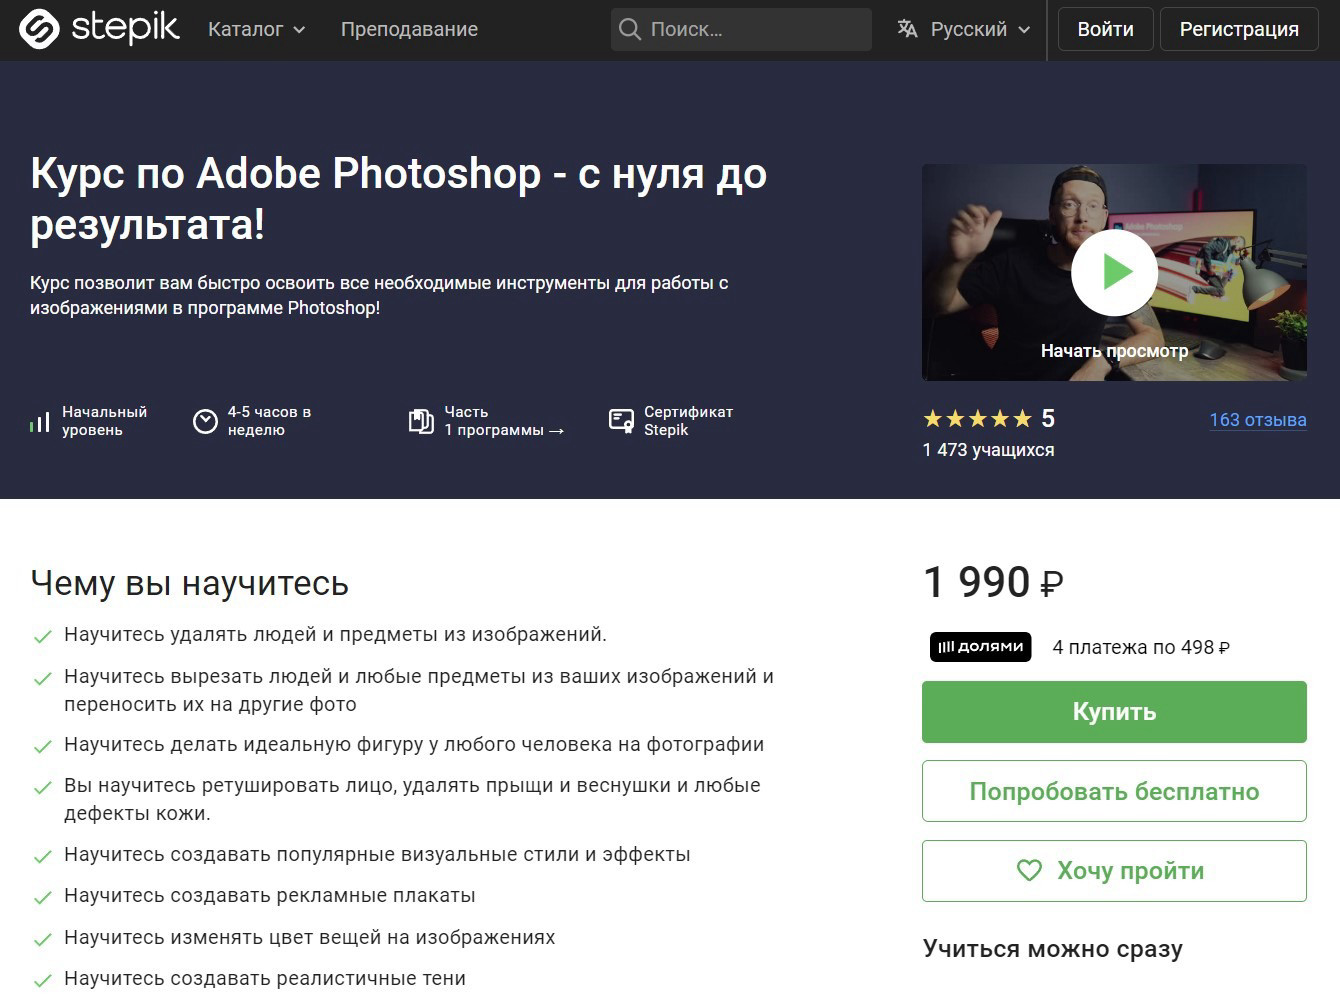The height and width of the screenshot is (998, 1340).
Task: Click 'Научитесь создавать рекламные плакаты' item
Action: (x=270, y=896)
